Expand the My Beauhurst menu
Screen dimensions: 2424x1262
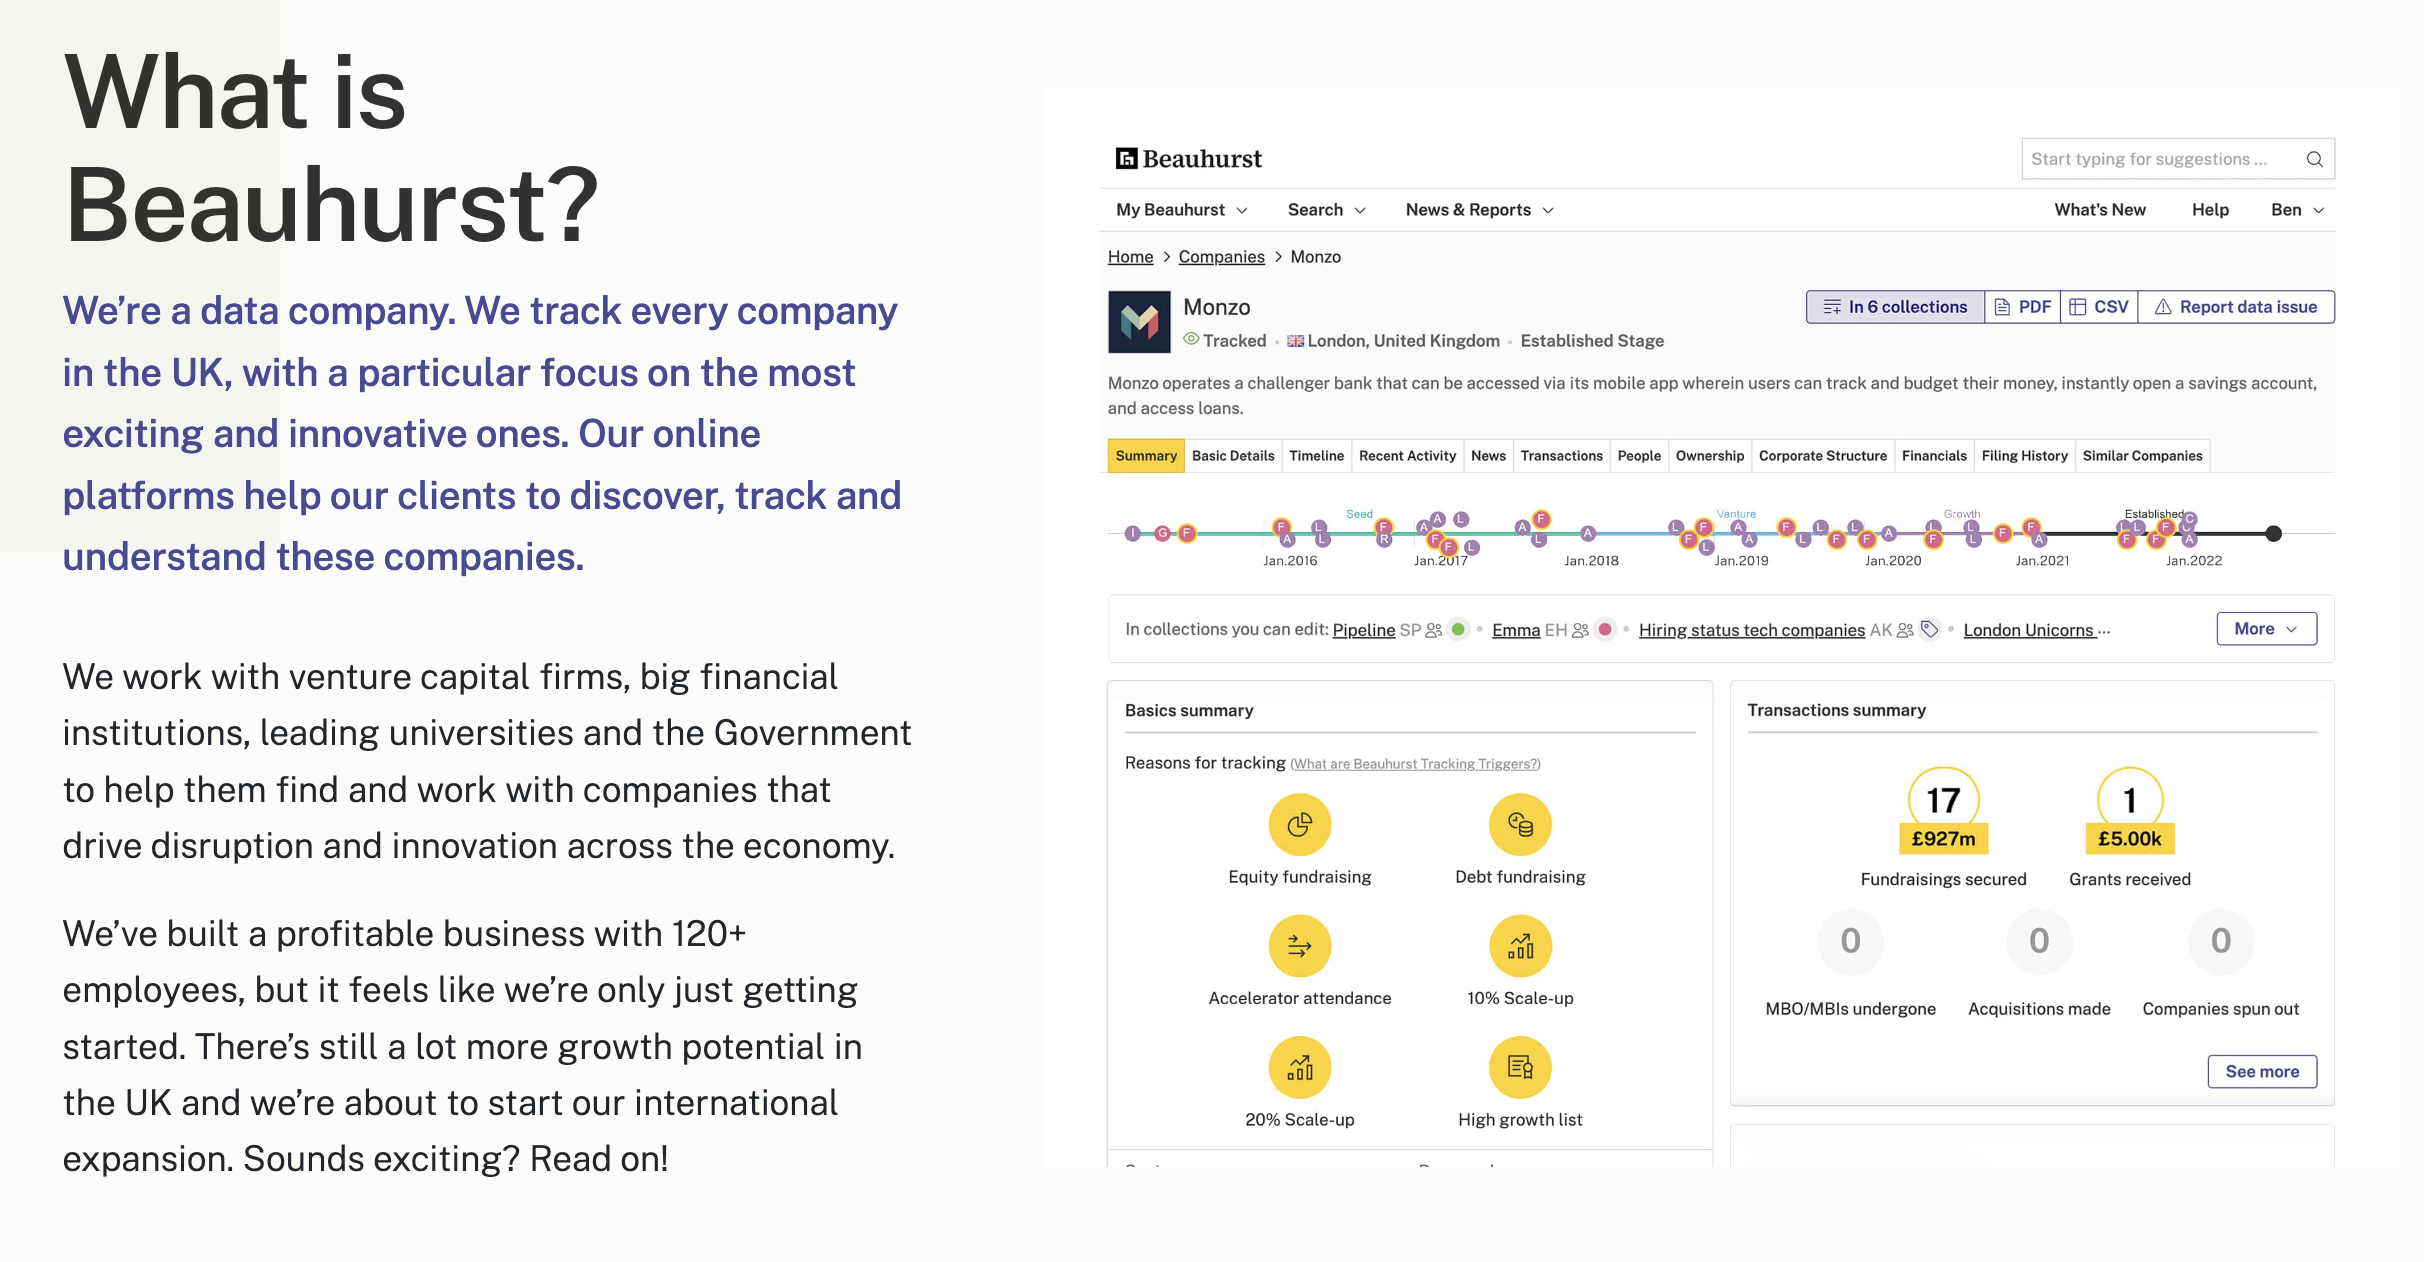pos(1181,210)
